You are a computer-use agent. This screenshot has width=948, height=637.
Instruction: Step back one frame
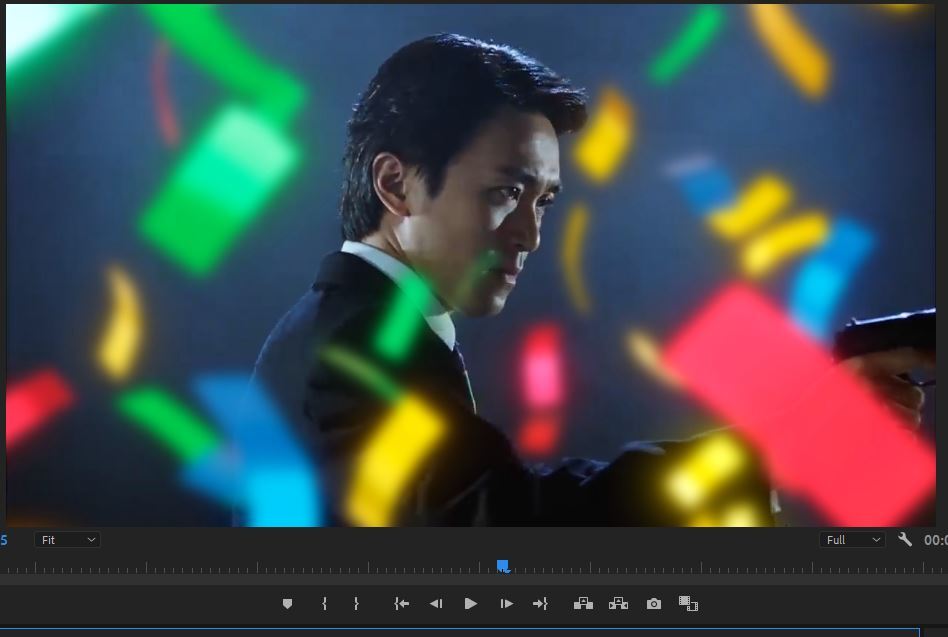pyautogui.click(x=436, y=603)
